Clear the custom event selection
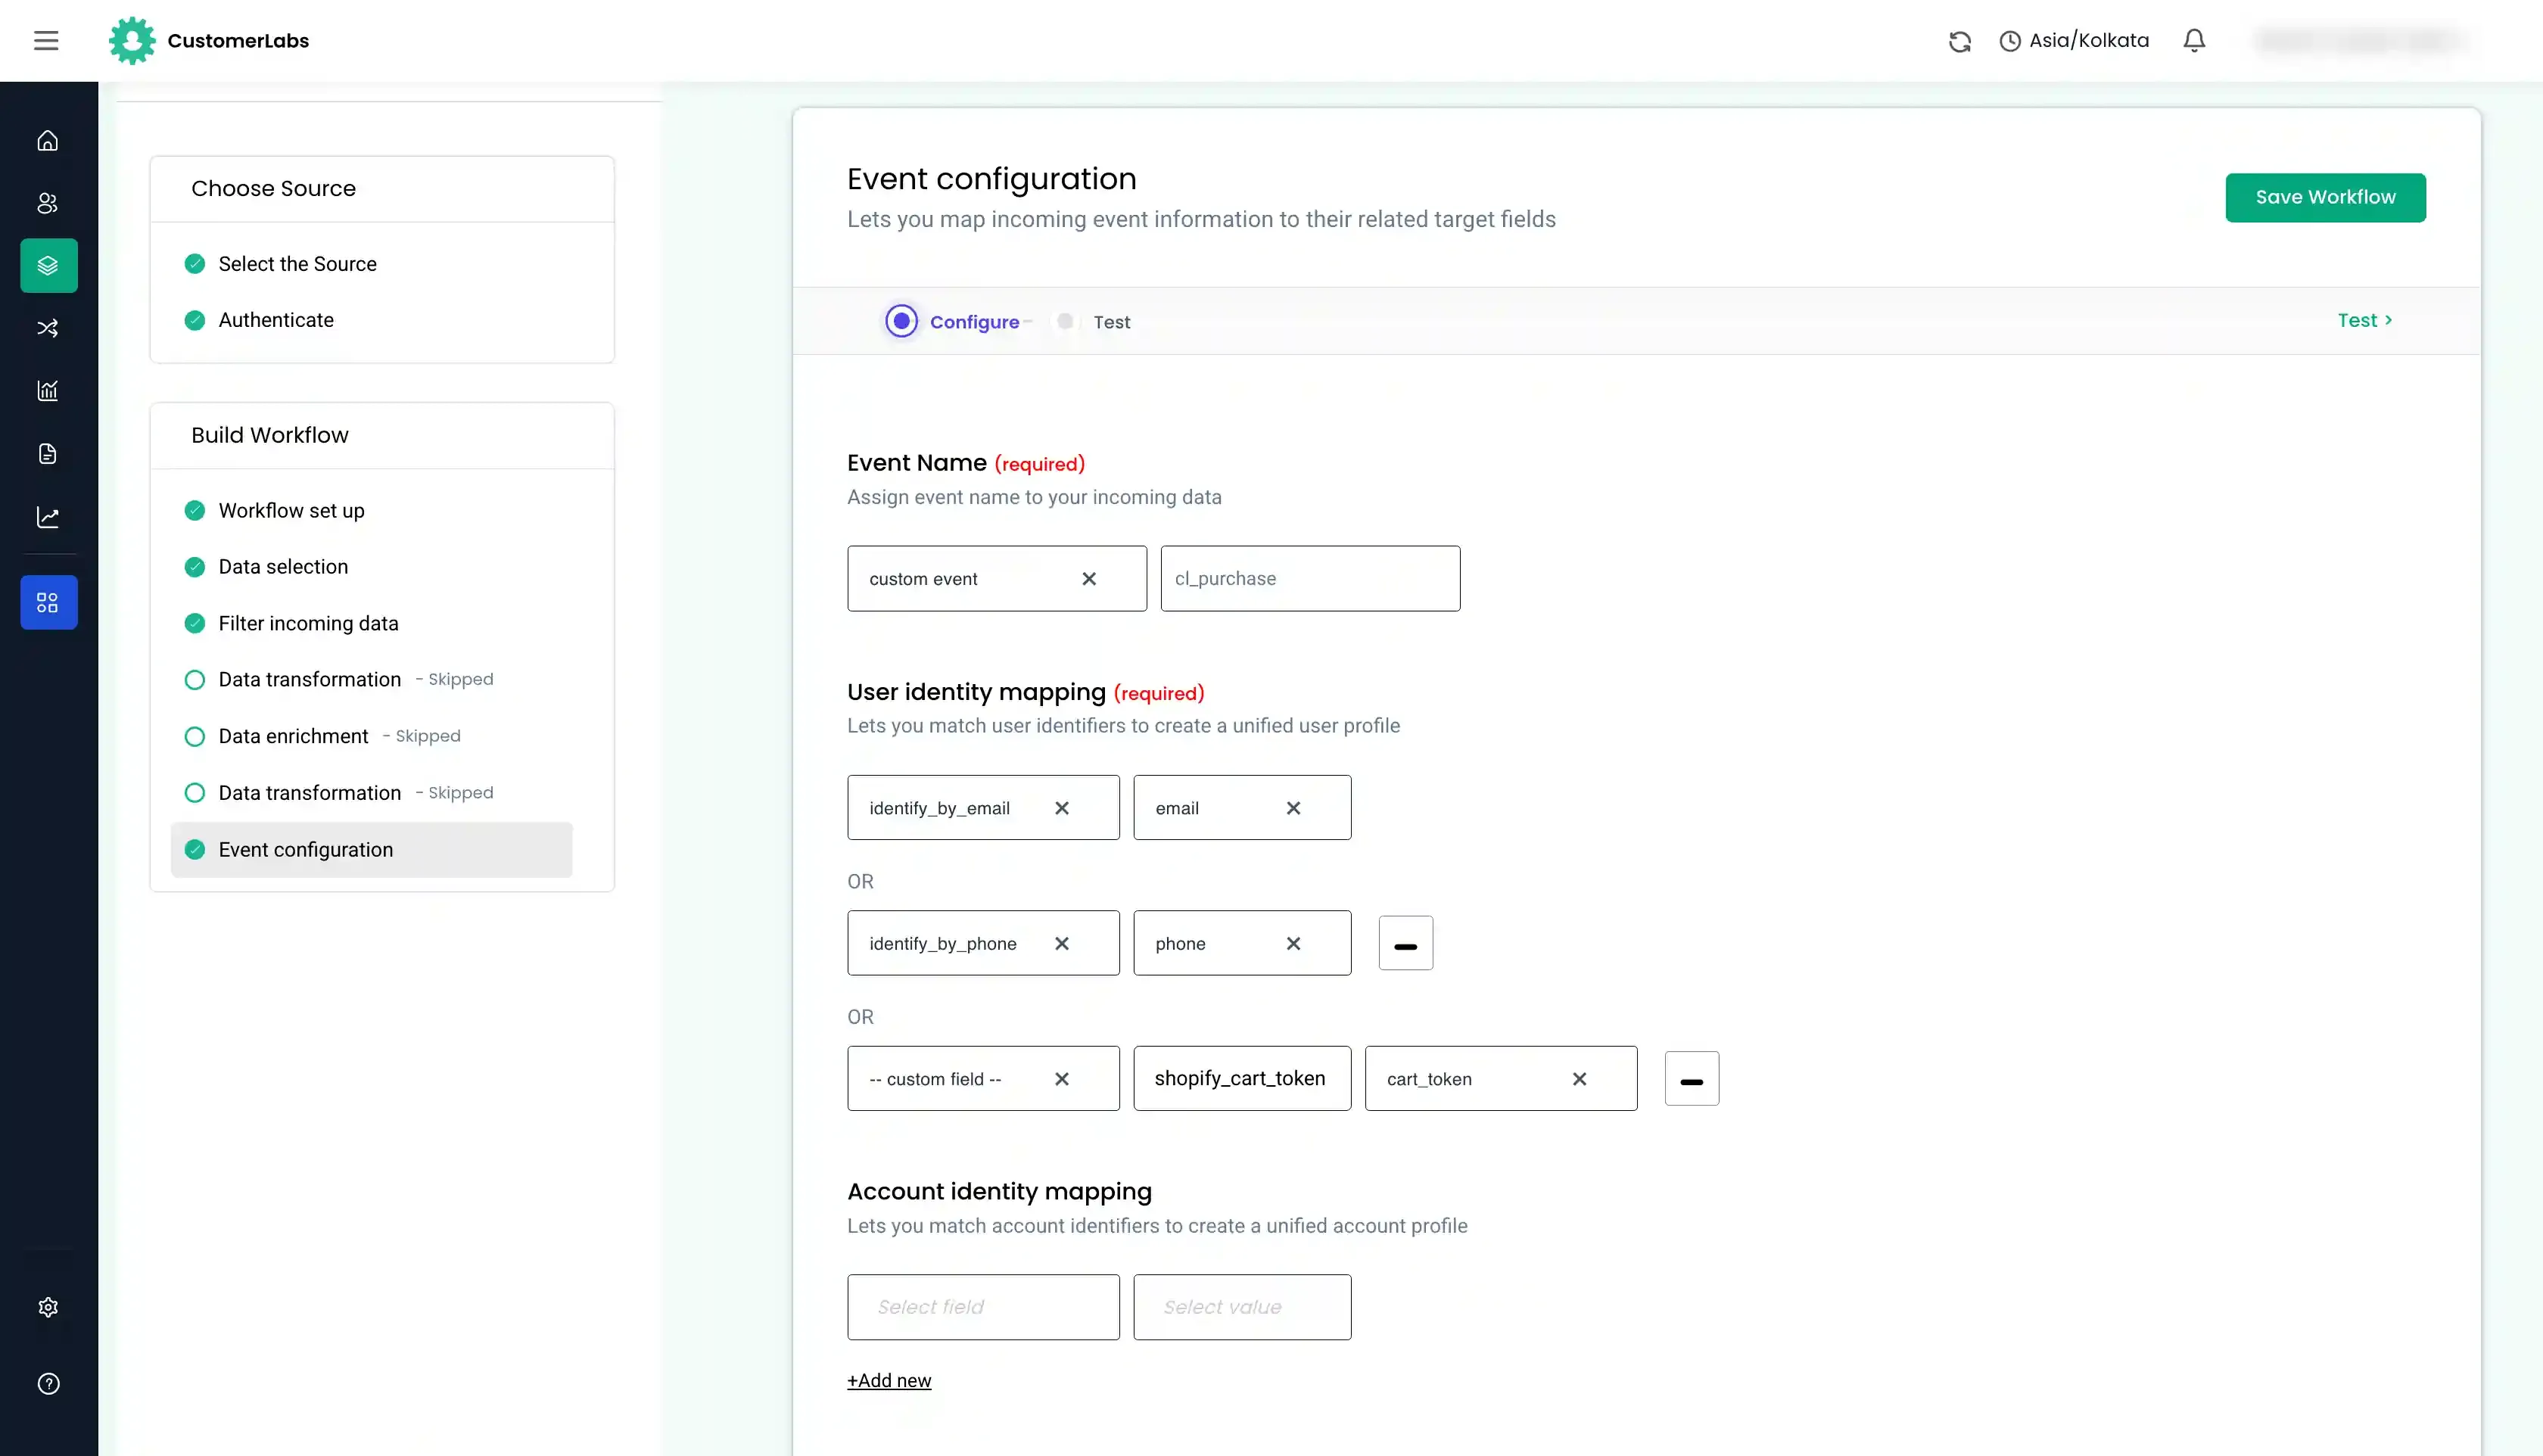This screenshot has height=1456, width=2543. tap(1089, 579)
